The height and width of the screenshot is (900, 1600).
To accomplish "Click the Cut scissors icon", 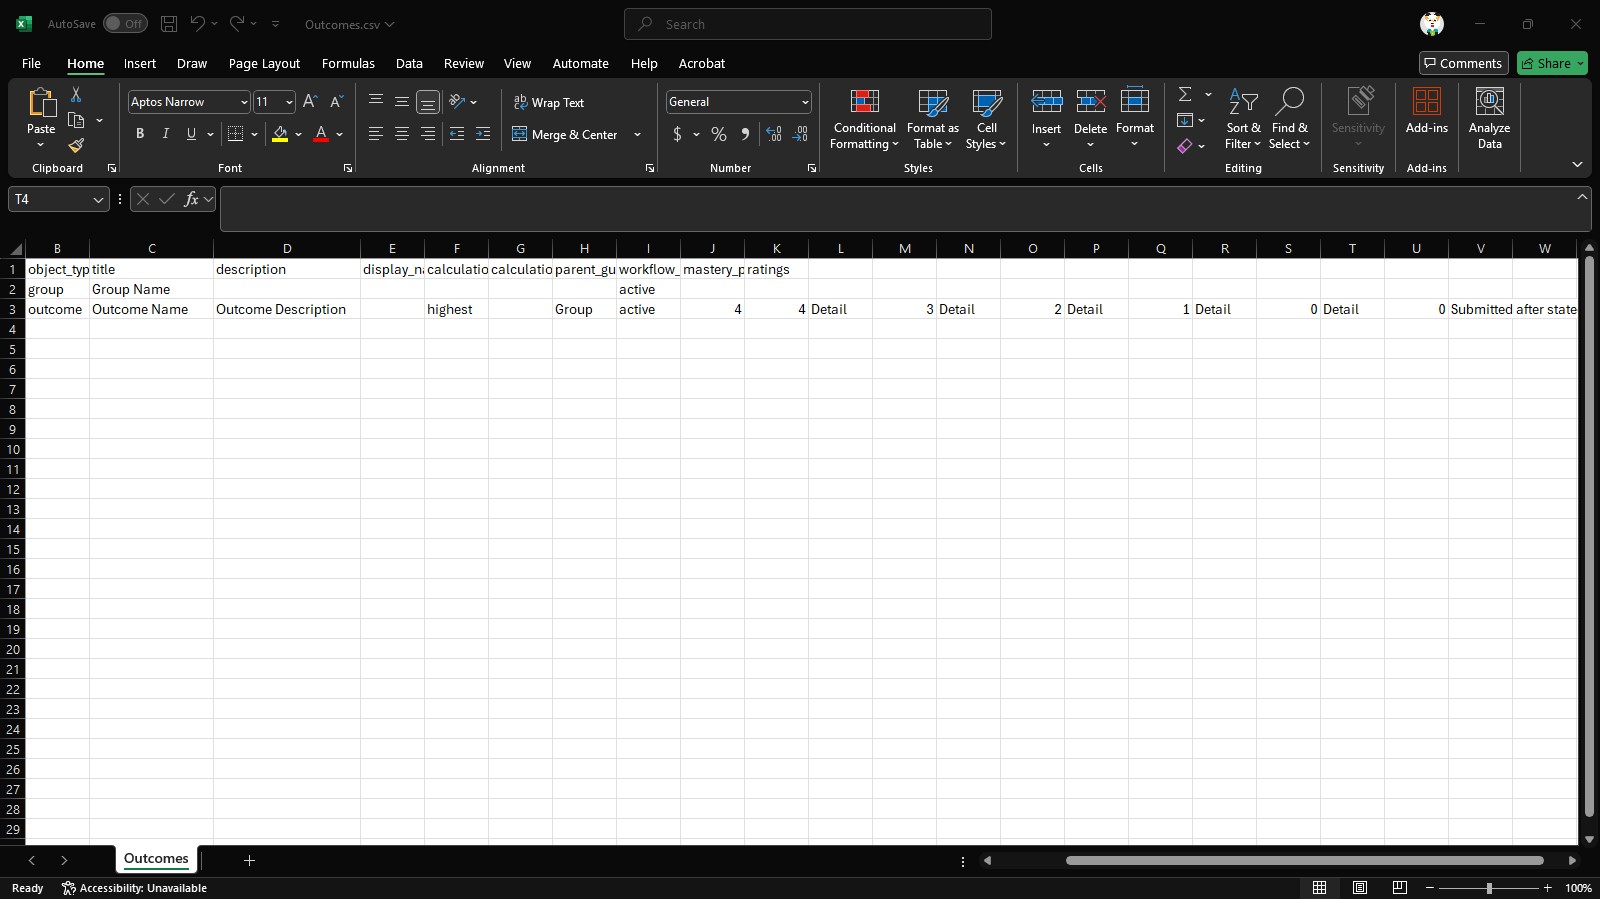I will pos(76,94).
